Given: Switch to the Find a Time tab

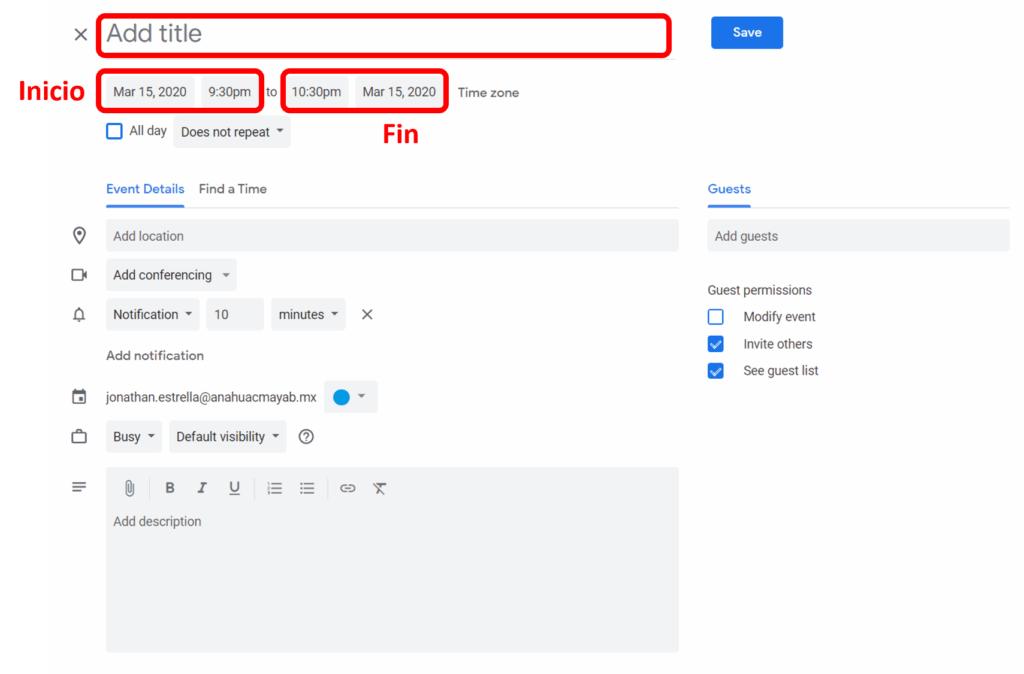Looking at the screenshot, I should (x=233, y=189).
